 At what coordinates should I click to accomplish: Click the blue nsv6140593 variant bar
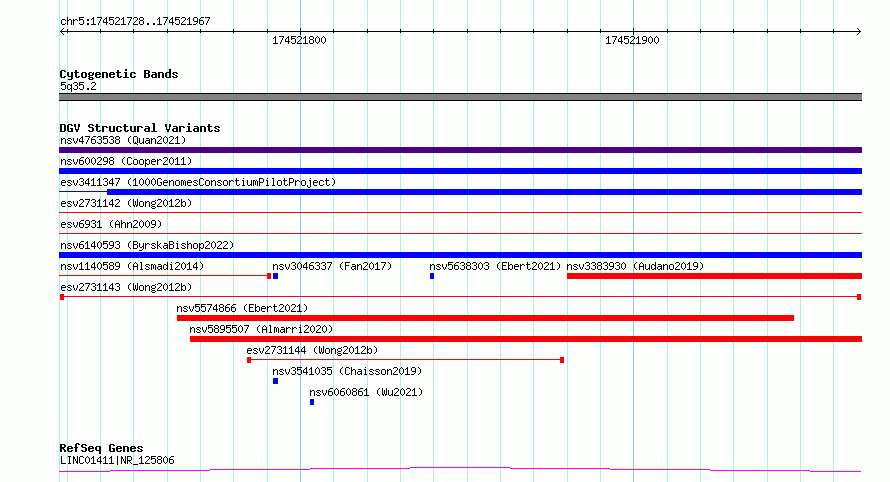pyautogui.click(x=460, y=255)
